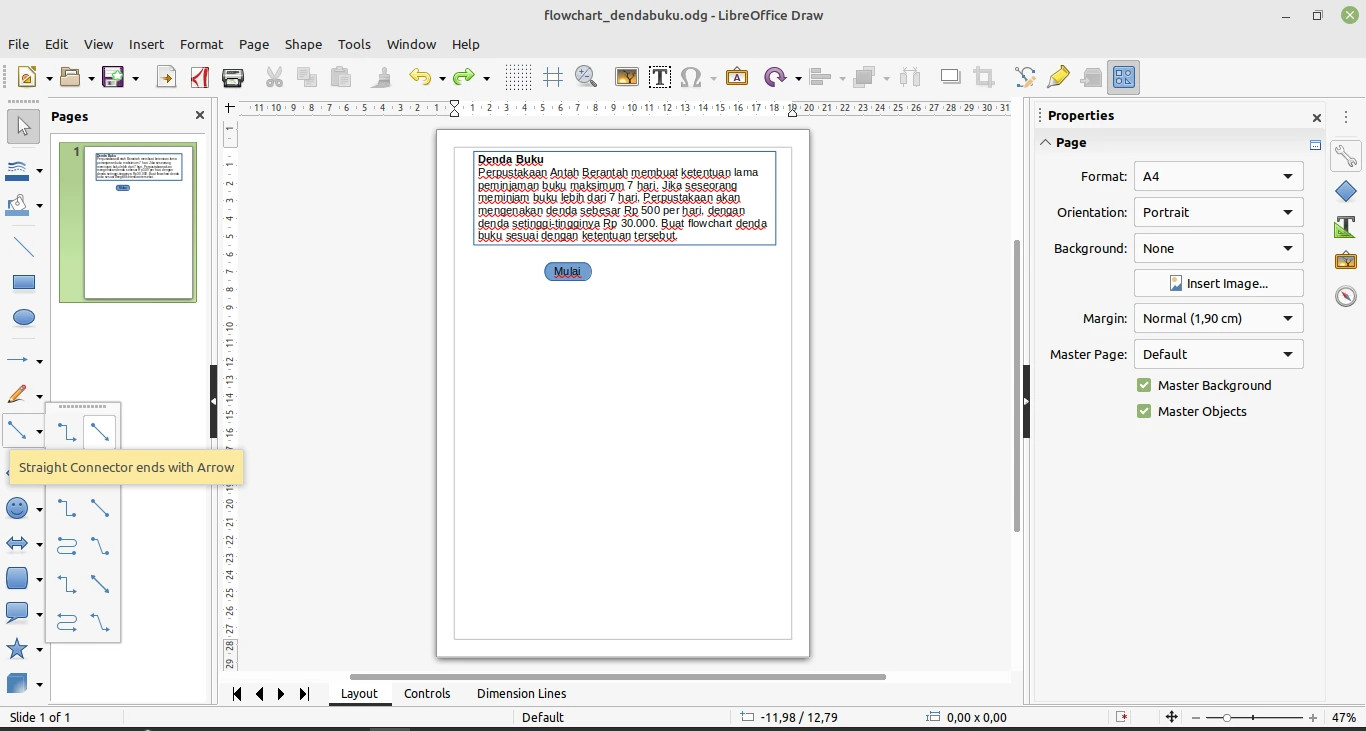Screen dimensions: 1366x731
Task: Insert a text box
Action: (659, 77)
